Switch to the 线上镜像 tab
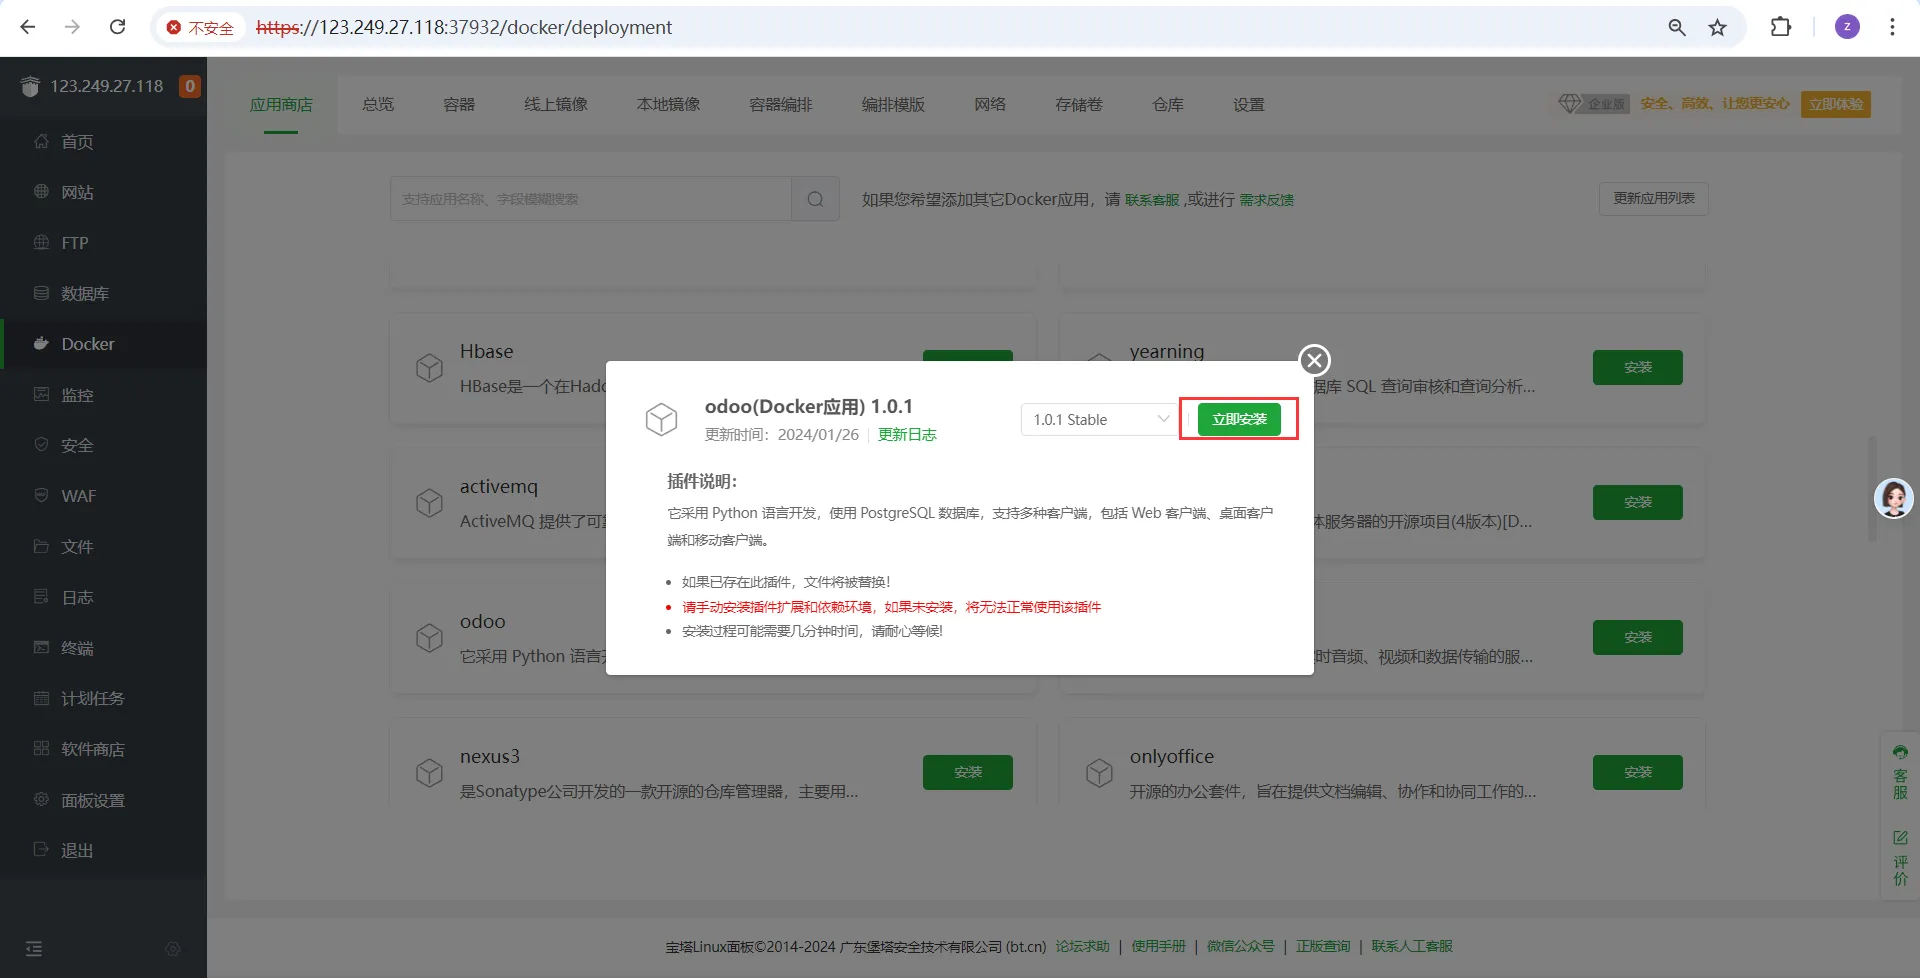This screenshot has height=978, width=1920. tap(556, 105)
